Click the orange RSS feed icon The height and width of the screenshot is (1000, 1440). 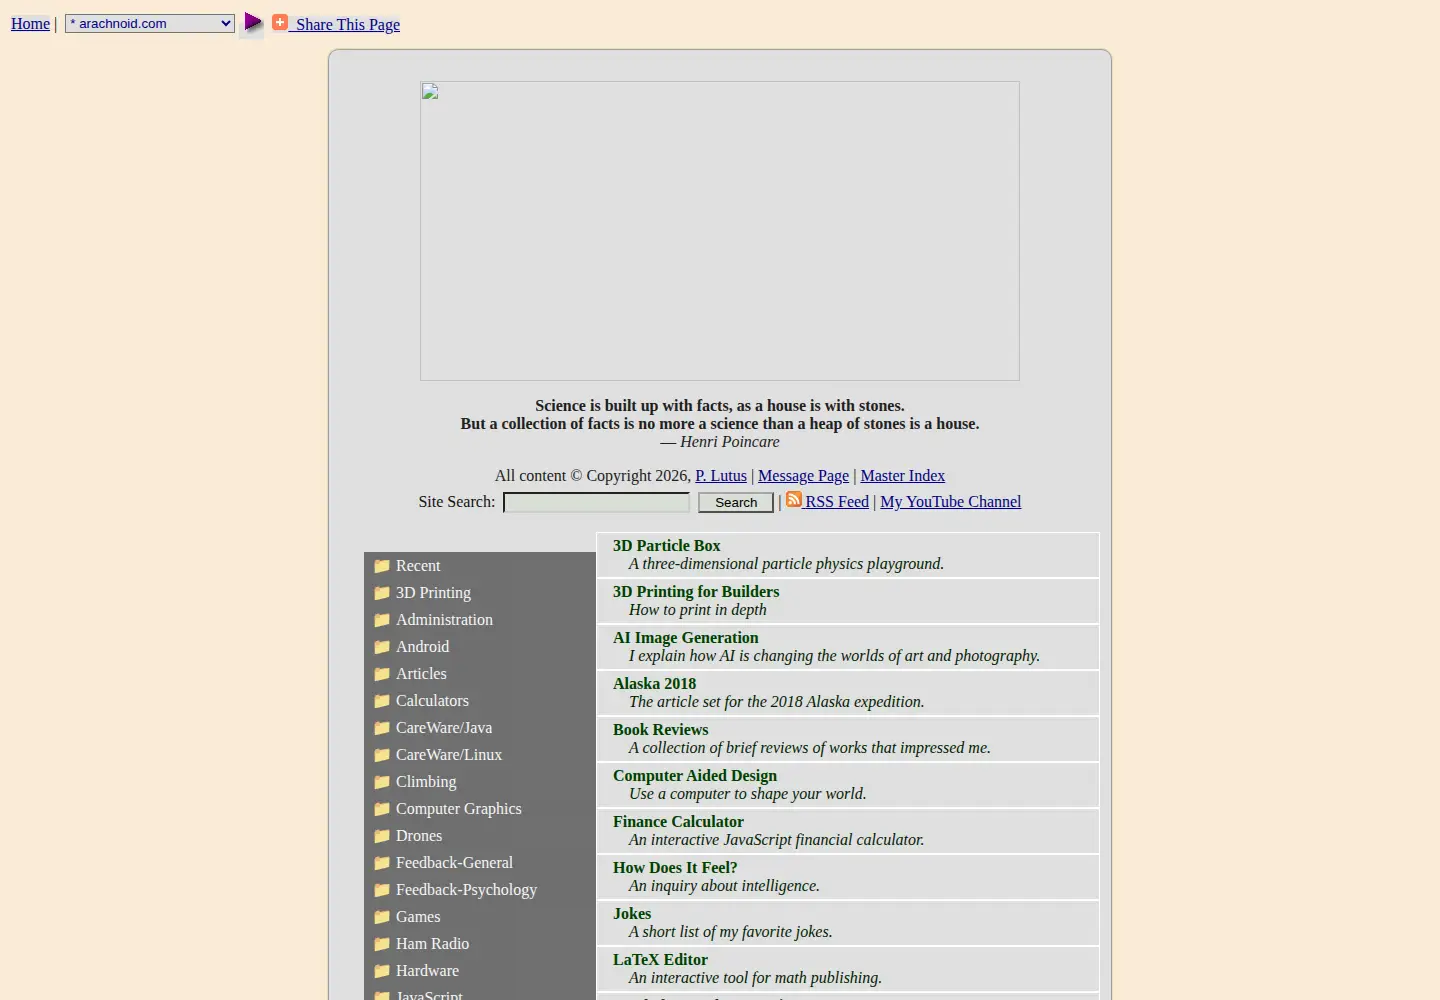point(794,499)
